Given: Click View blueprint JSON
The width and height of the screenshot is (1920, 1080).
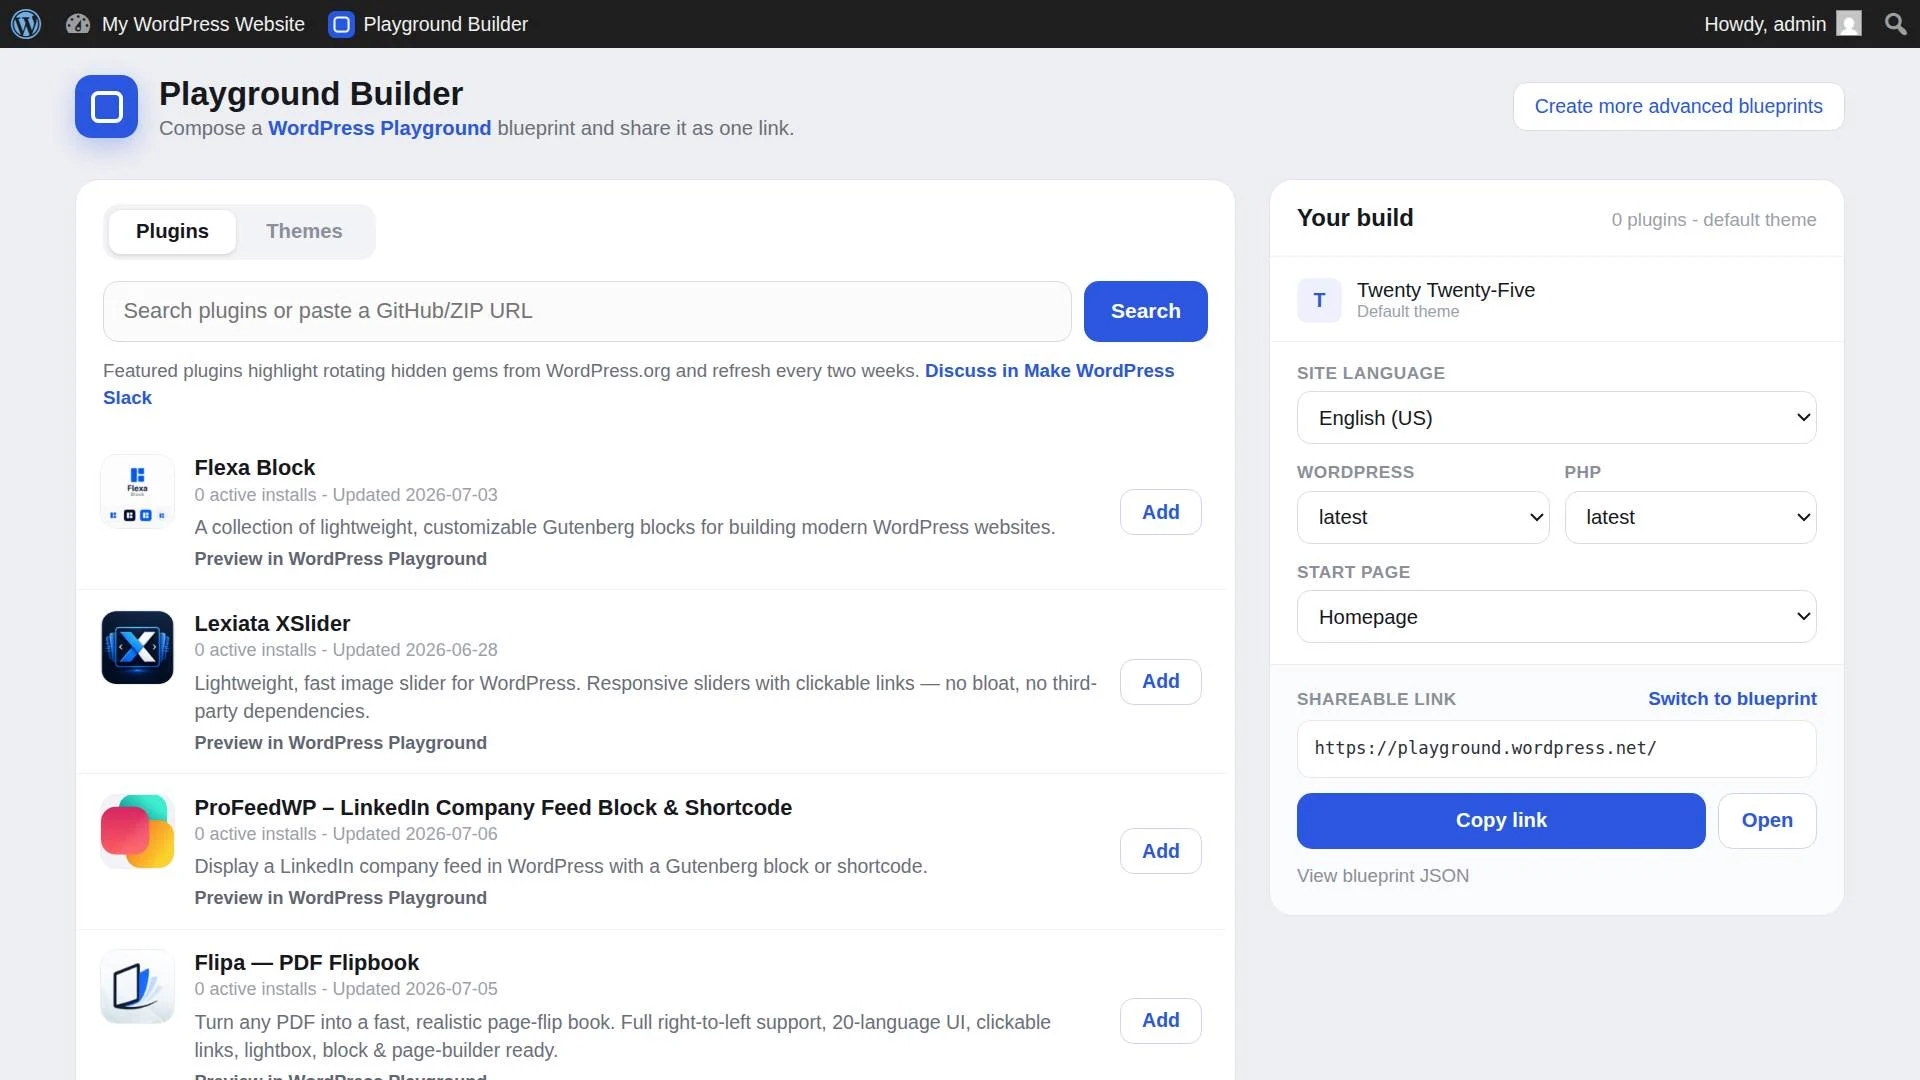Looking at the screenshot, I should [1383, 876].
